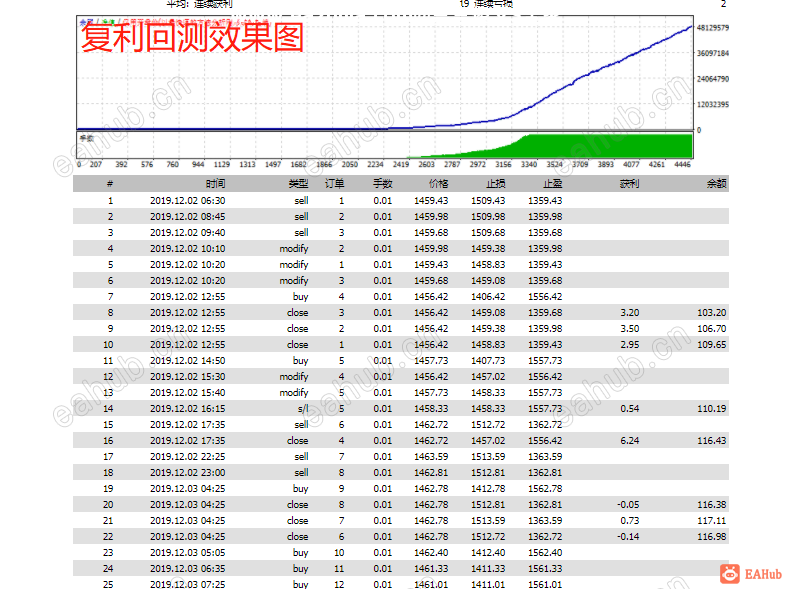
Task: Click the profit value 2.95
Action: 630,345
